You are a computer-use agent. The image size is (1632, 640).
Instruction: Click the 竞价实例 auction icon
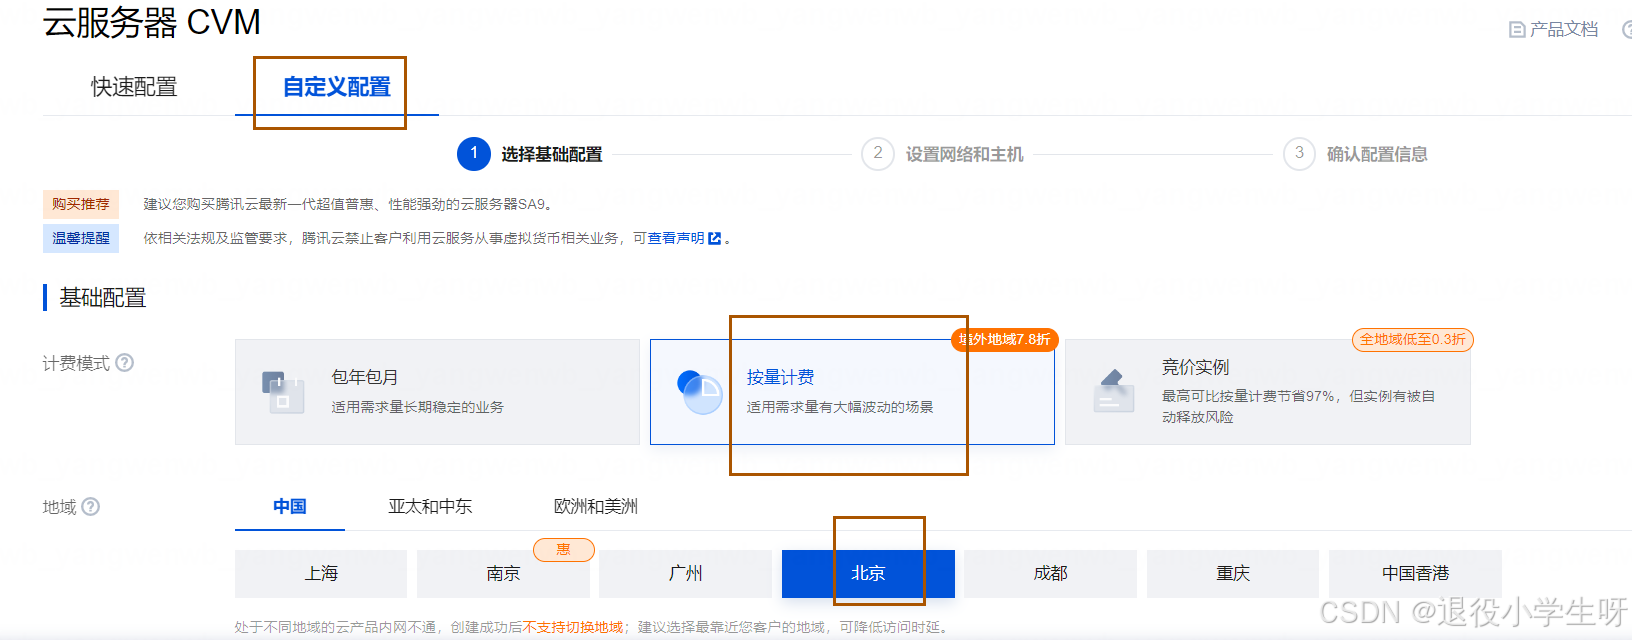click(x=1114, y=392)
